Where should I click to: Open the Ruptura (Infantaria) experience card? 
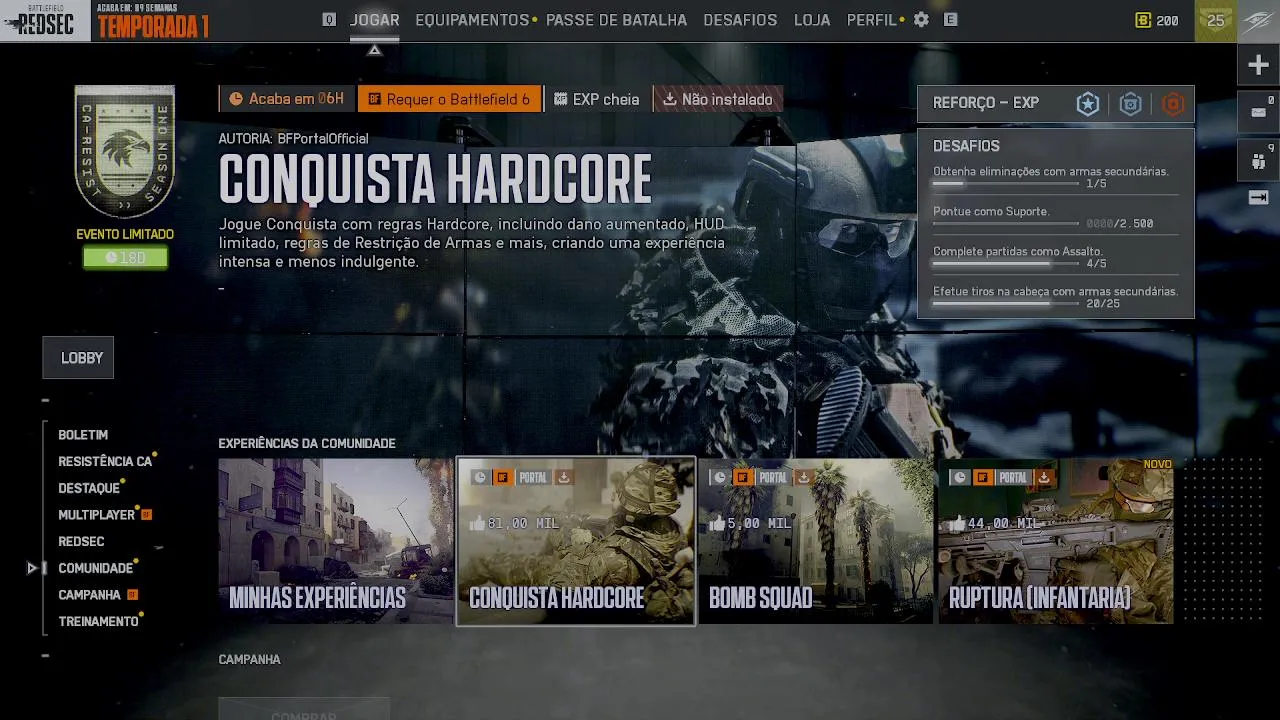coord(1056,541)
